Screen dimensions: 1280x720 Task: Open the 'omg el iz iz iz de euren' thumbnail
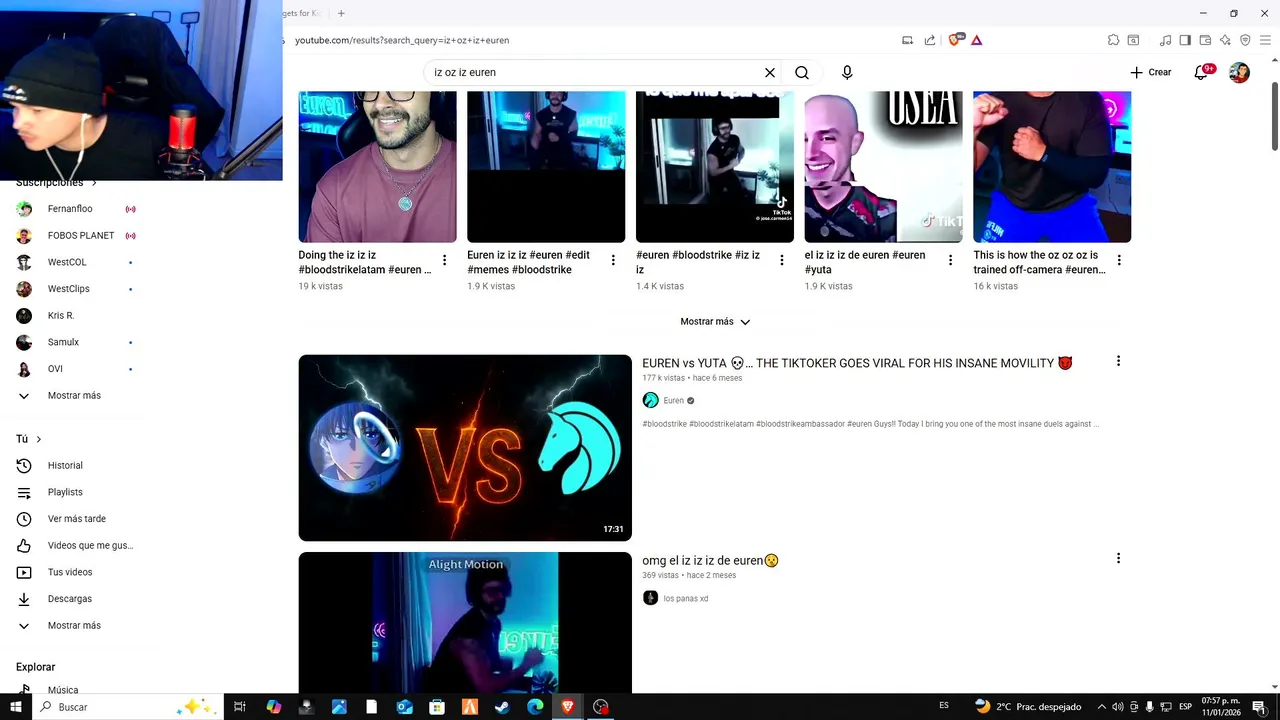465,623
